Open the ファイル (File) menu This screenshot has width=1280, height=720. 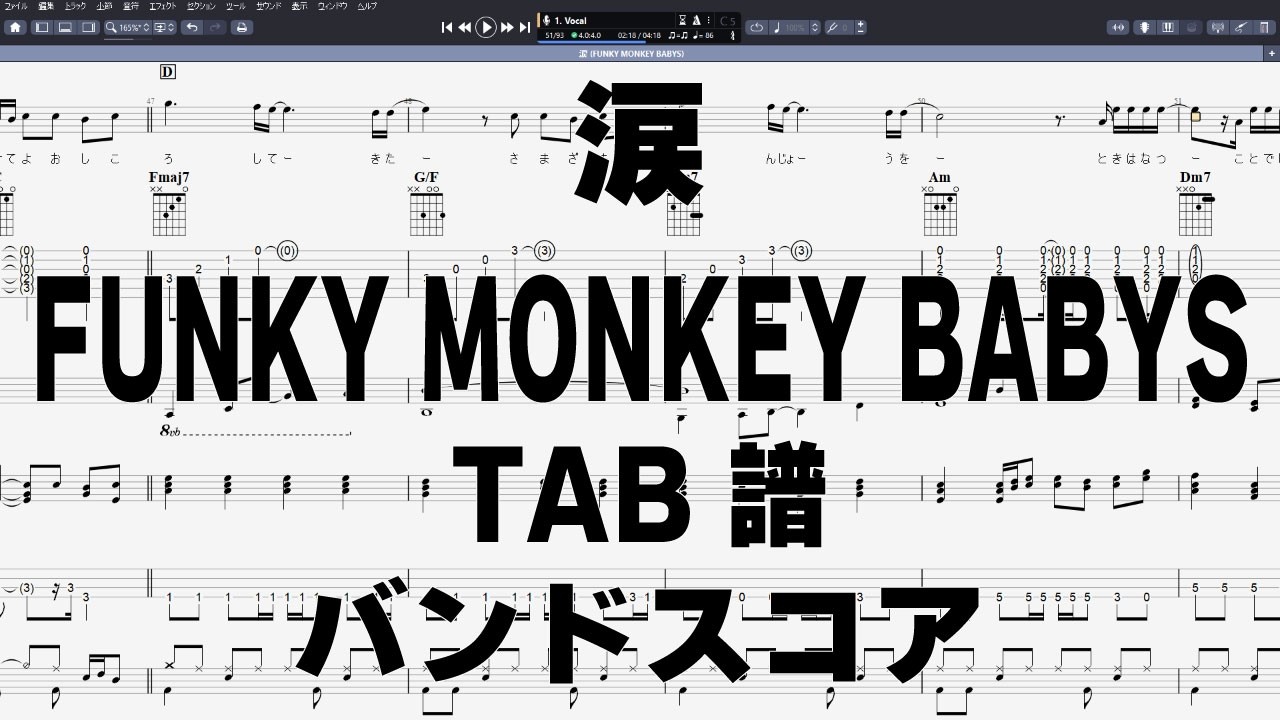coord(16,6)
